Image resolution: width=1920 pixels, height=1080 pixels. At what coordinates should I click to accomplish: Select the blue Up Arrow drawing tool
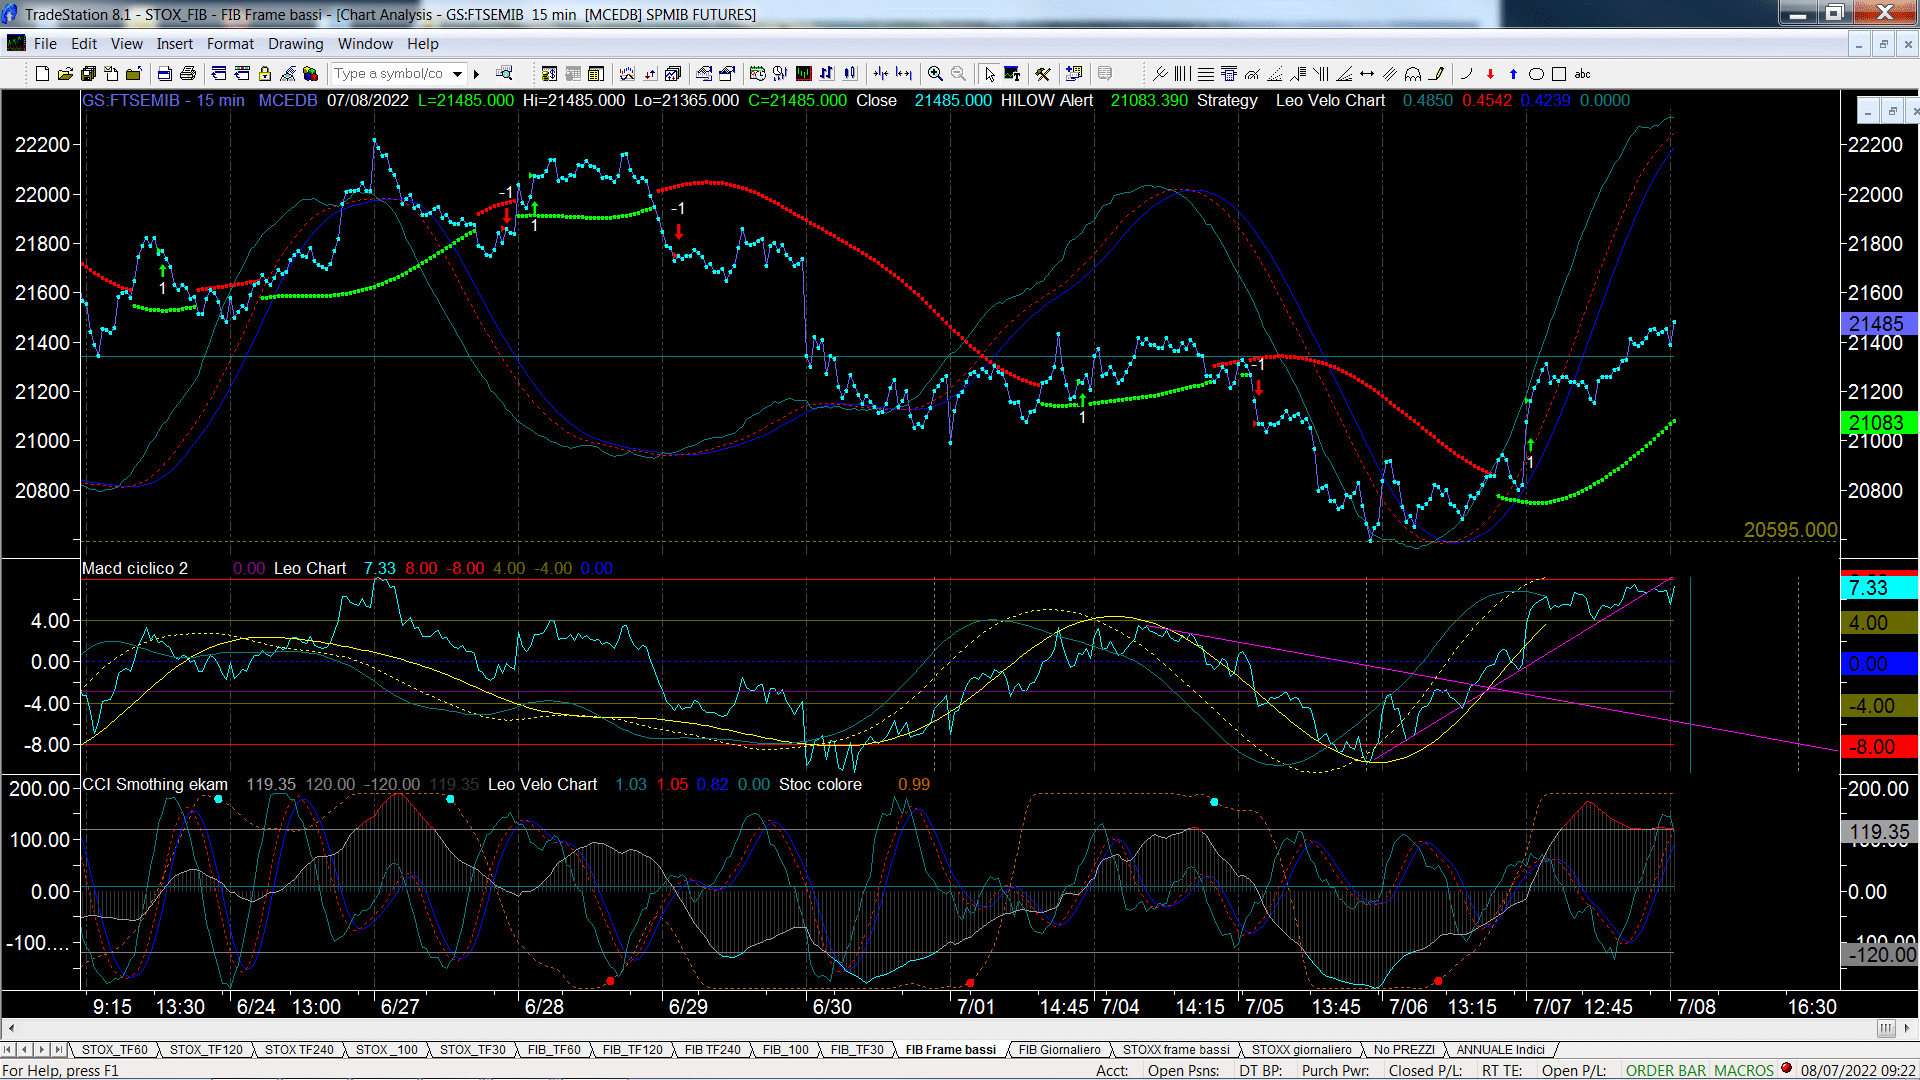pos(1513,73)
